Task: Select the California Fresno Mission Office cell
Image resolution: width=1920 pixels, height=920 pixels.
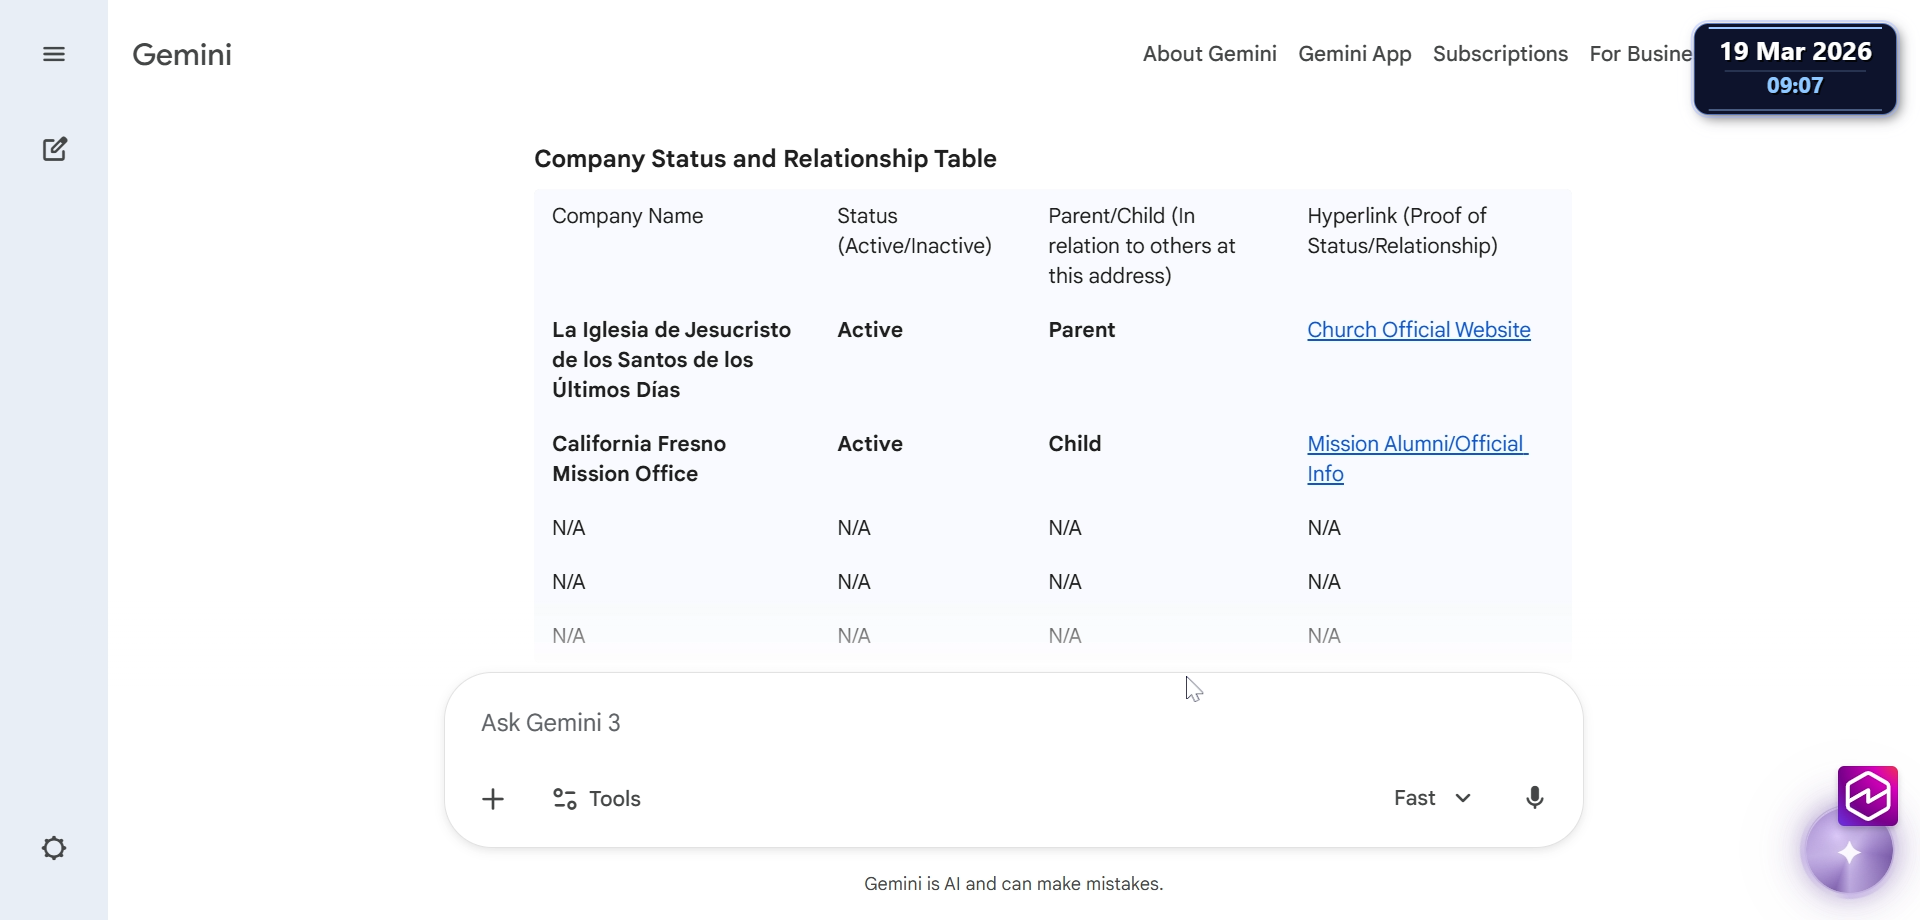Action: coord(638,458)
